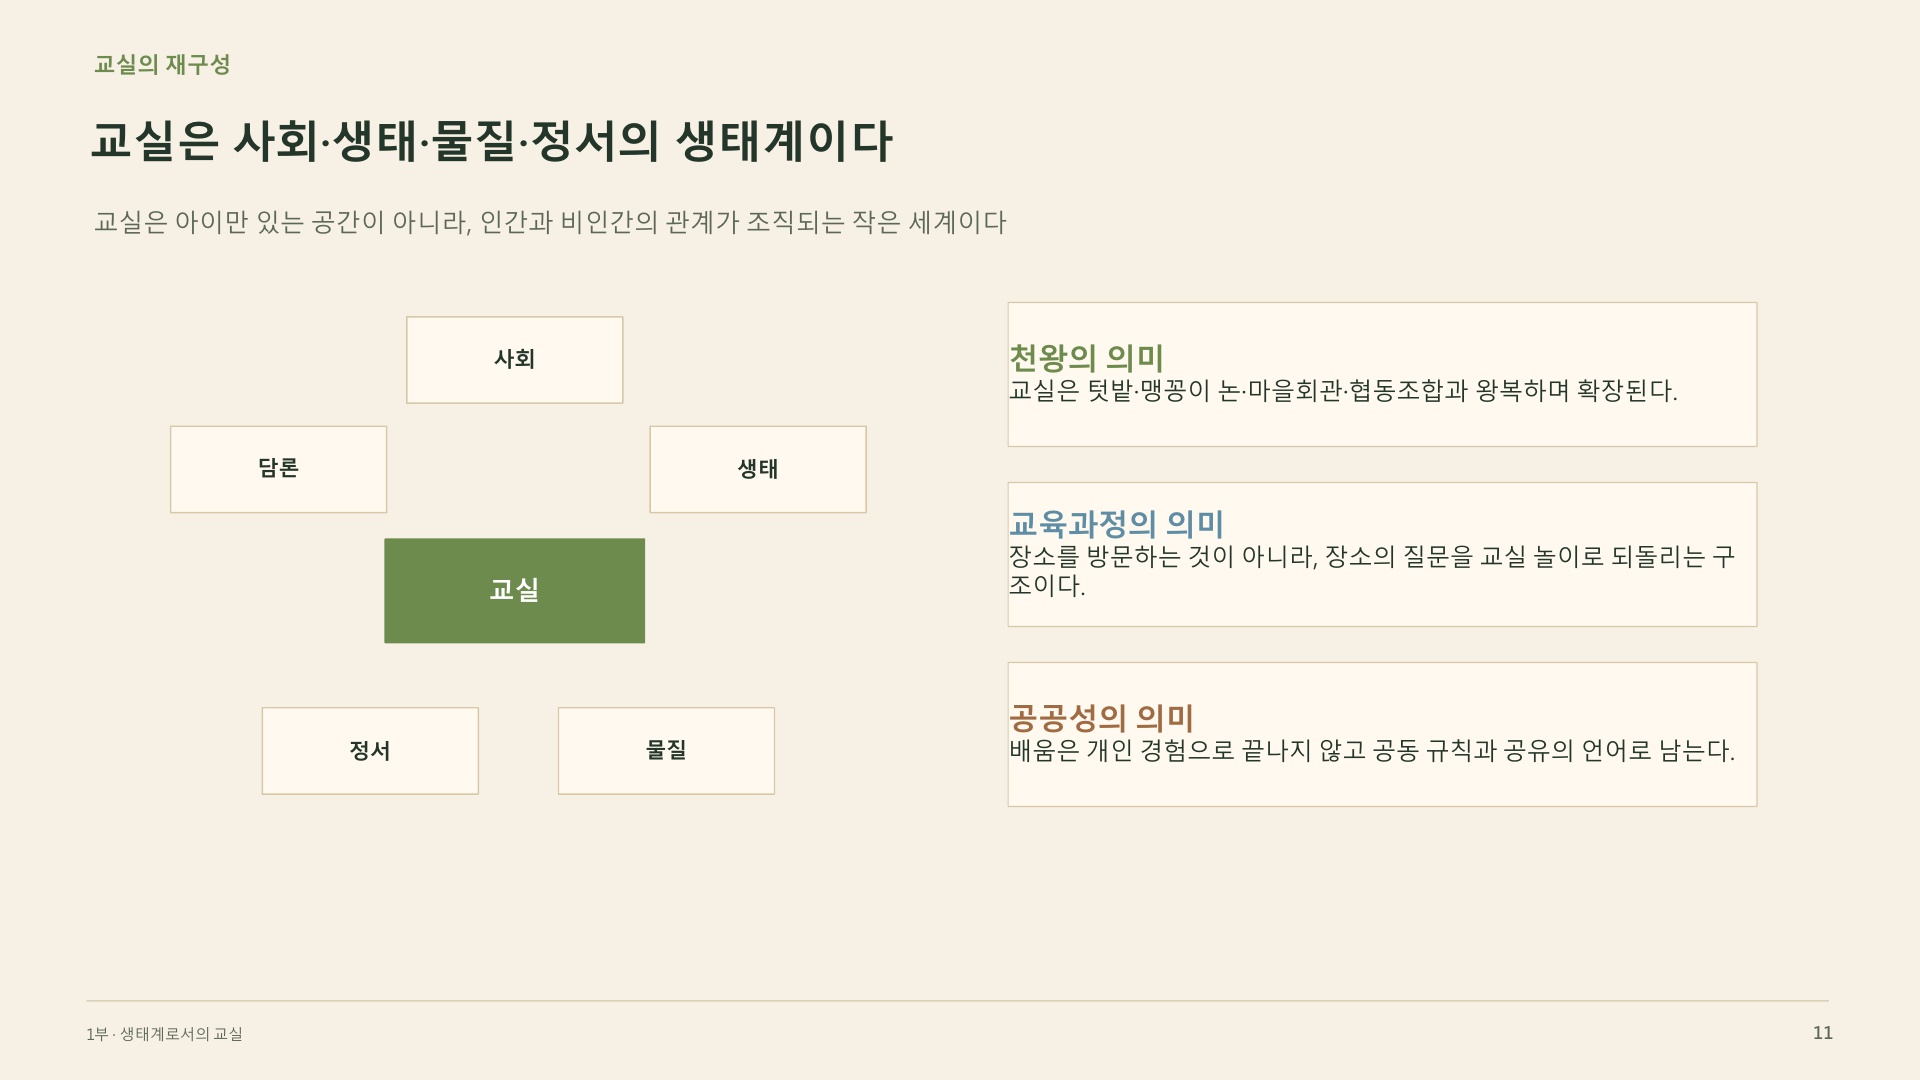Click the 물질 diagram box
The width and height of the screenshot is (1920, 1080).
pos(666,751)
